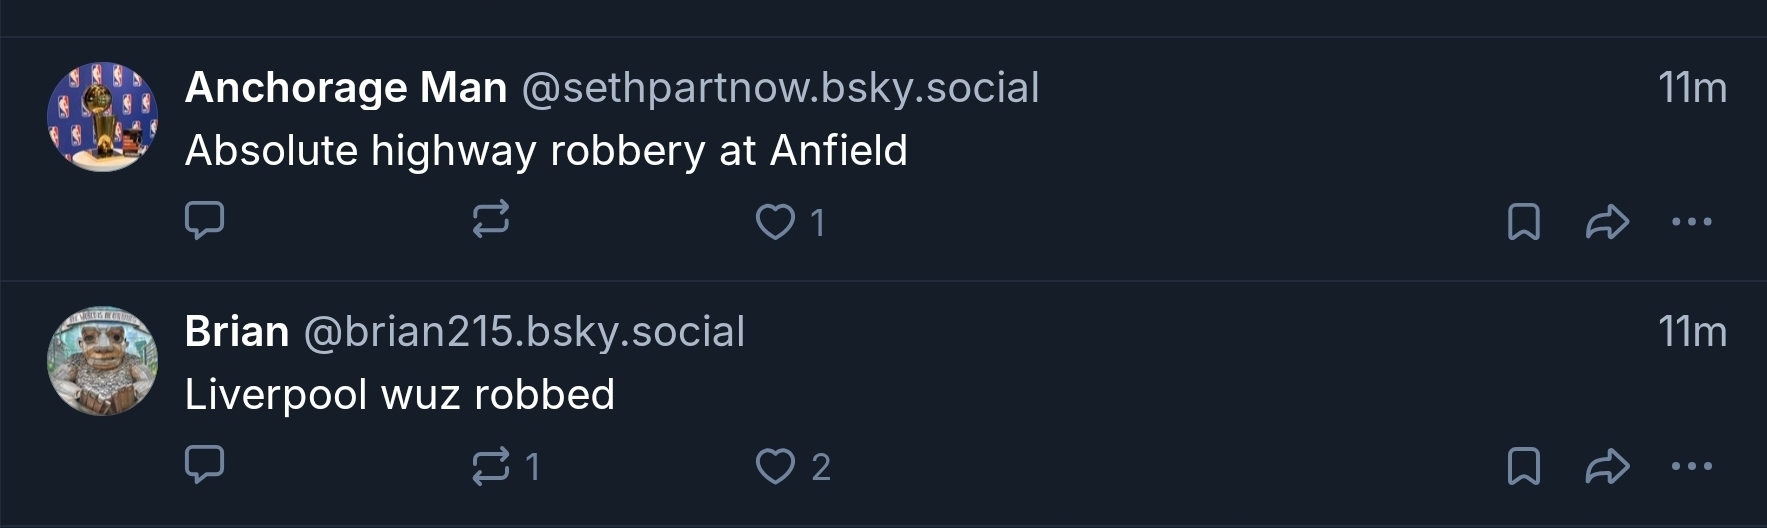Bookmark Brian's Liverpool post

(x=1523, y=466)
